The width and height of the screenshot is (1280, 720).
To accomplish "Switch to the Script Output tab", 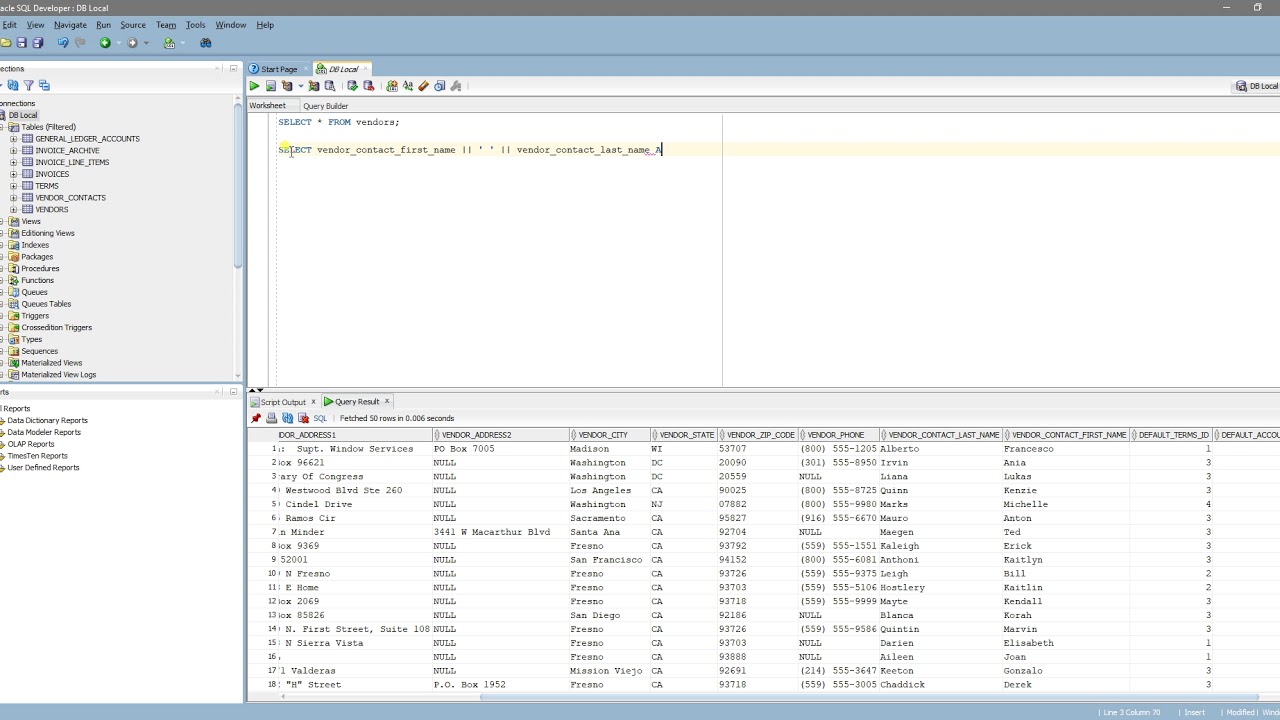I will pyautogui.click(x=283, y=402).
